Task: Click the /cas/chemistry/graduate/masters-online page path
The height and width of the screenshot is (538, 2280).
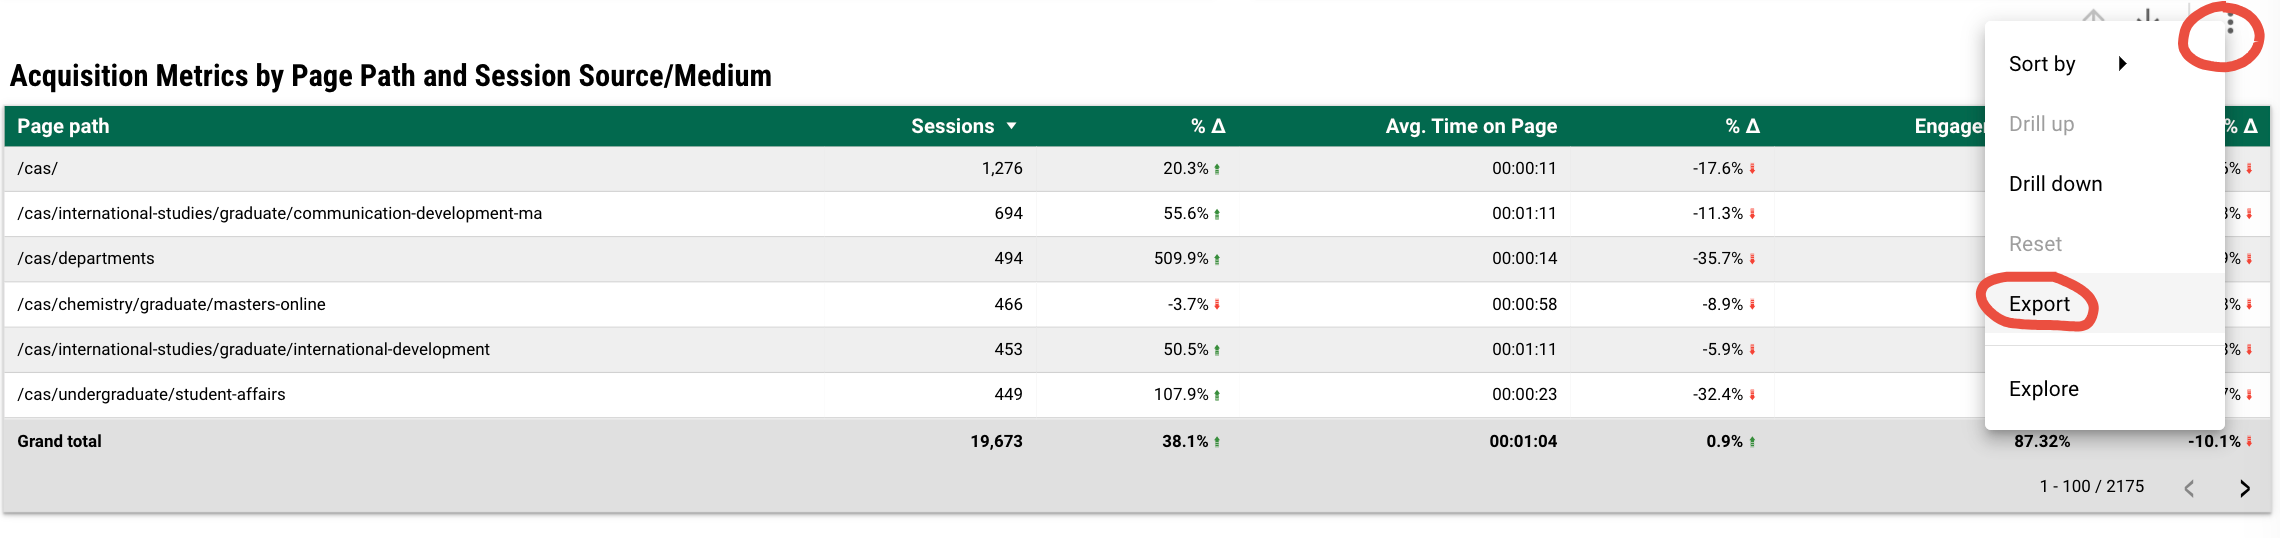Action: (x=171, y=304)
